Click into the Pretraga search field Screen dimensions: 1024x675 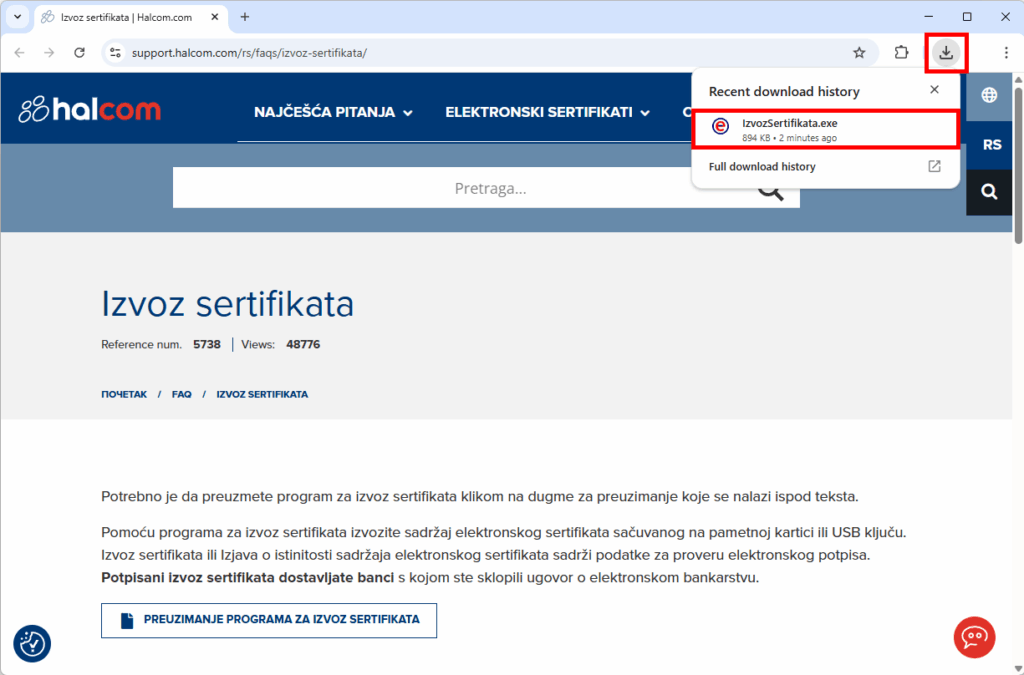pos(460,188)
